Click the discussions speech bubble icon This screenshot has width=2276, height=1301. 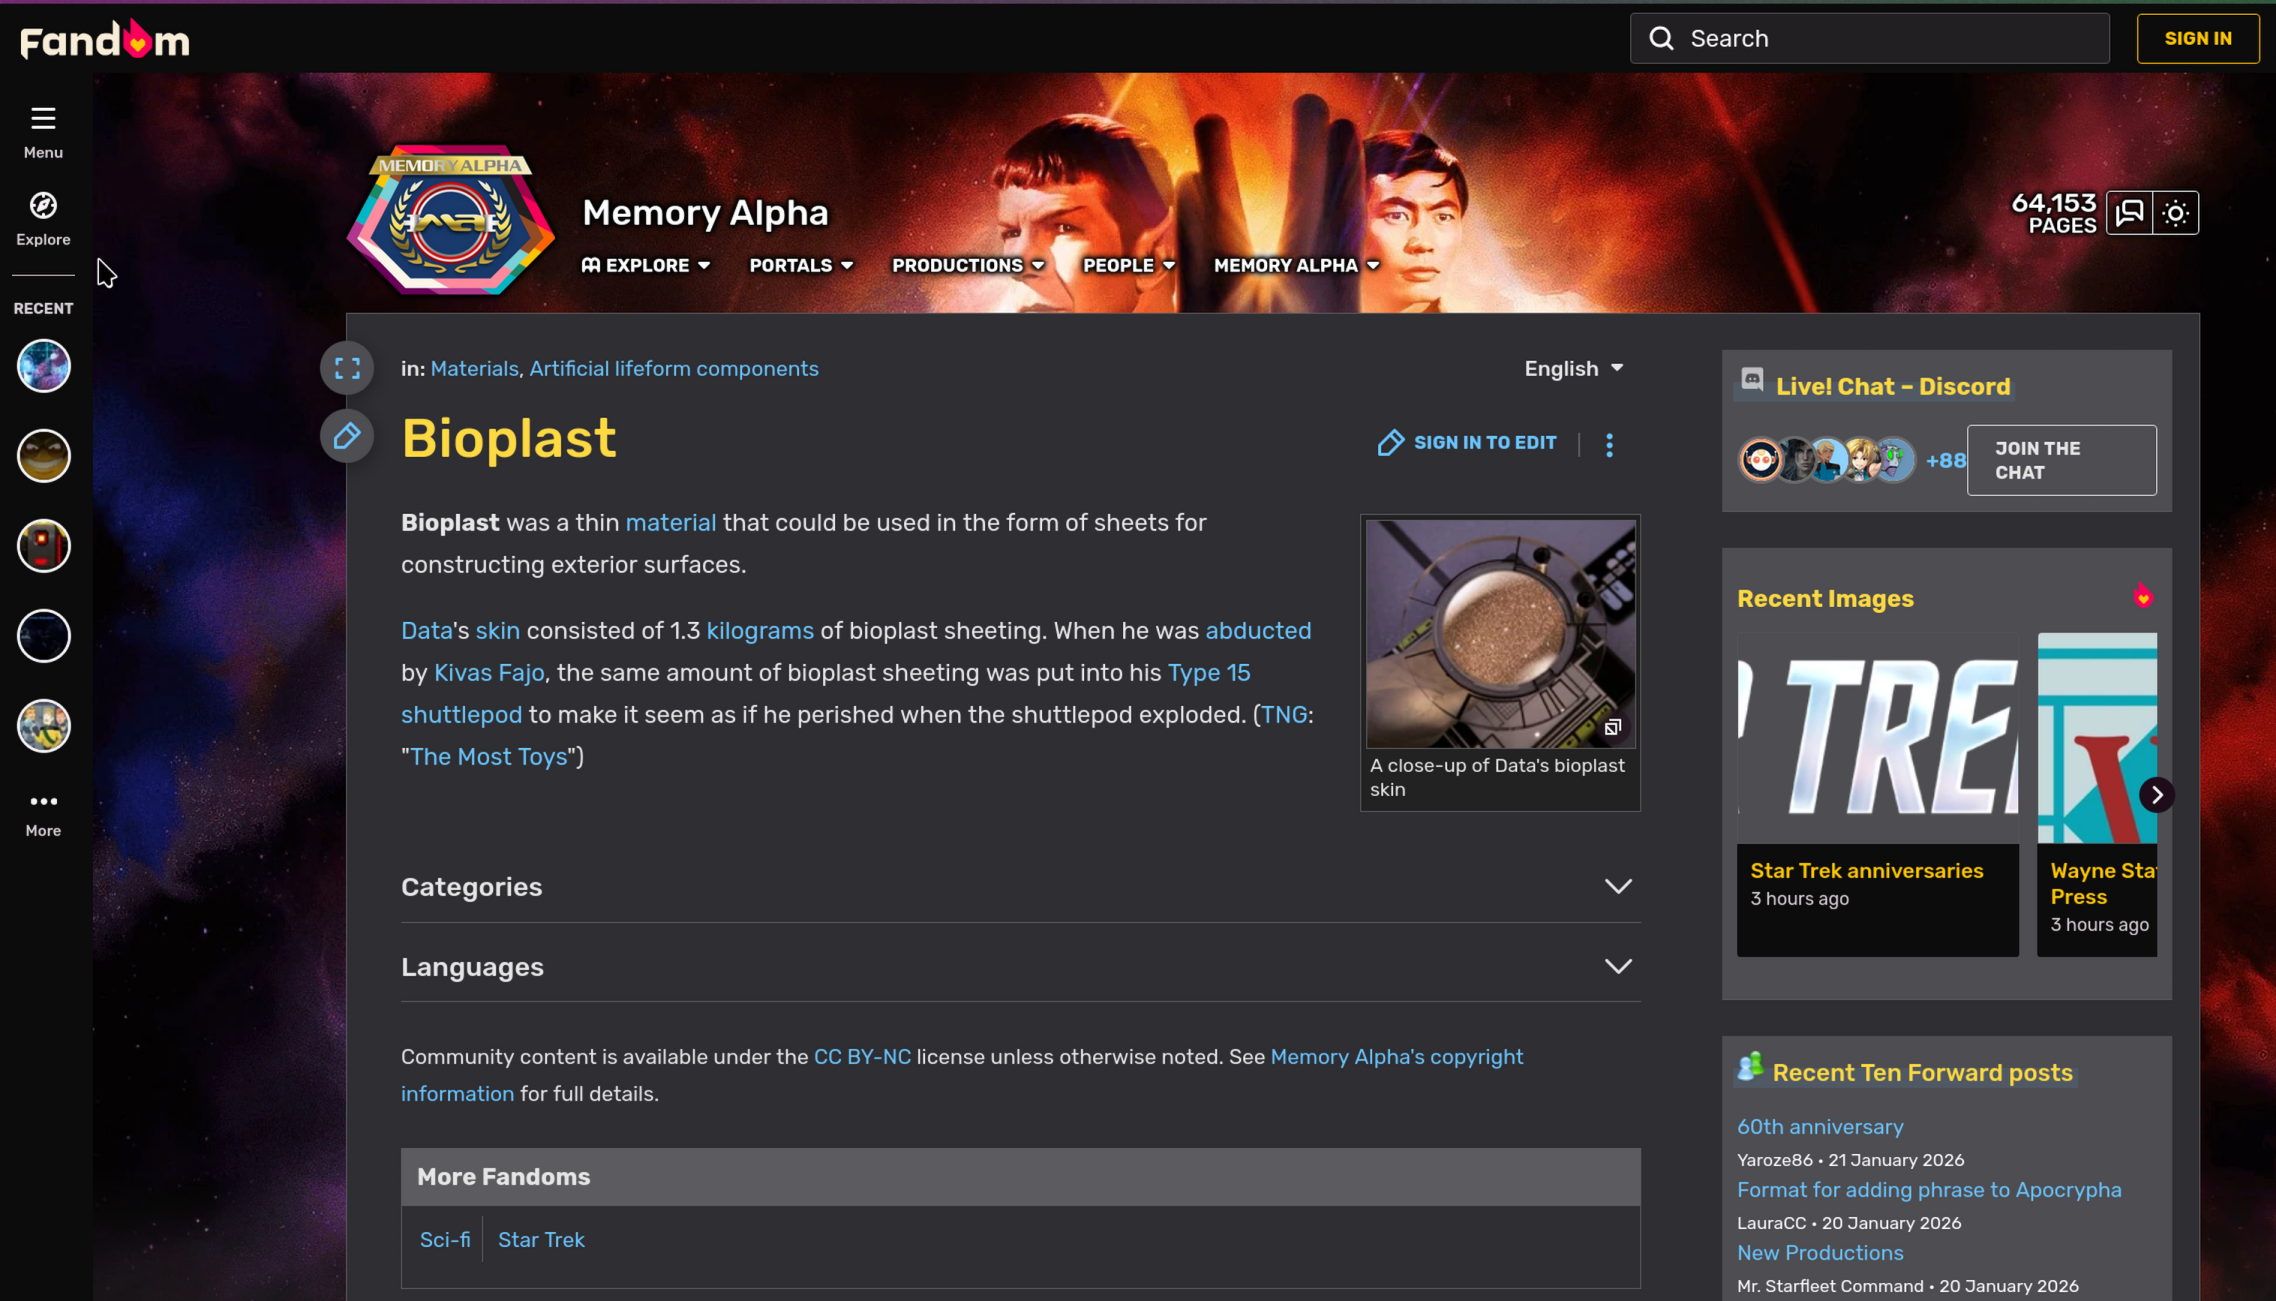(x=2129, y=213)
